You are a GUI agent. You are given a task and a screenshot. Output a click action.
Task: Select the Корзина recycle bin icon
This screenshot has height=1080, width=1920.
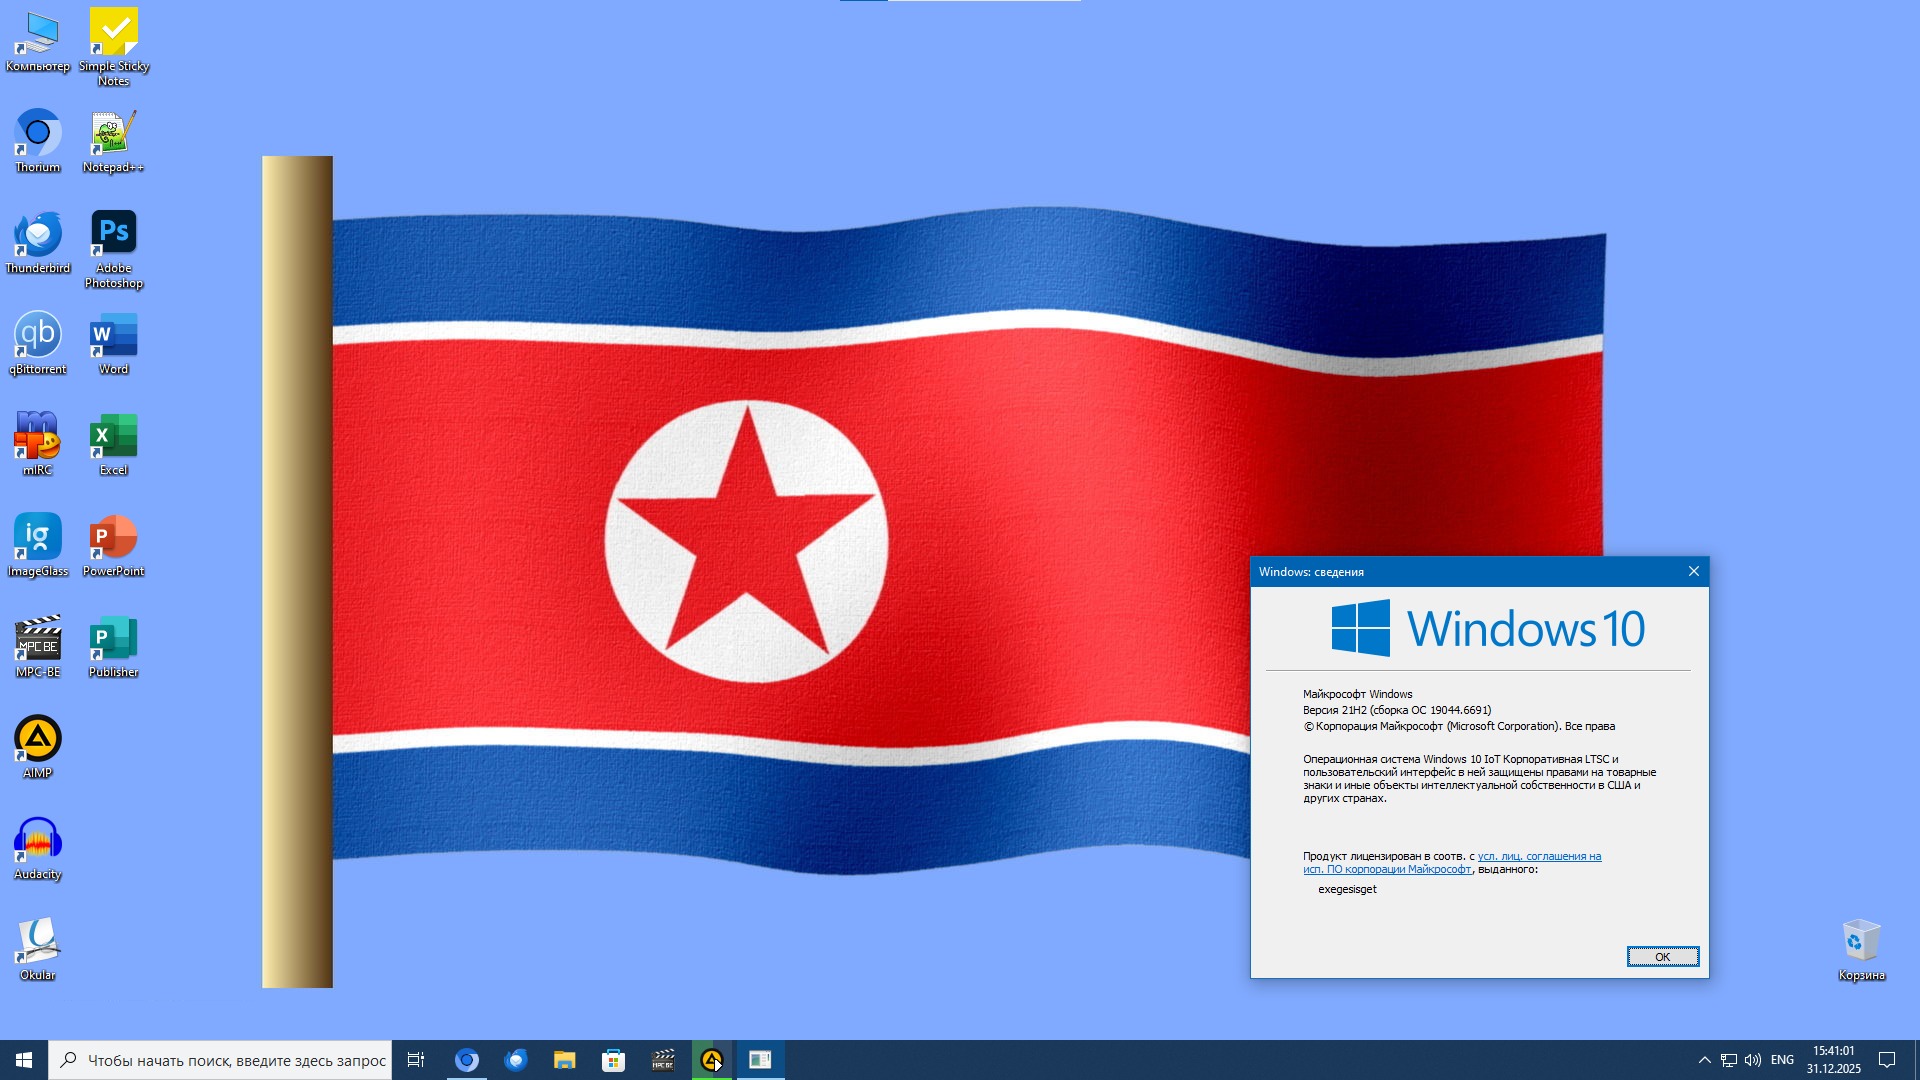[x=1861, y=941]
